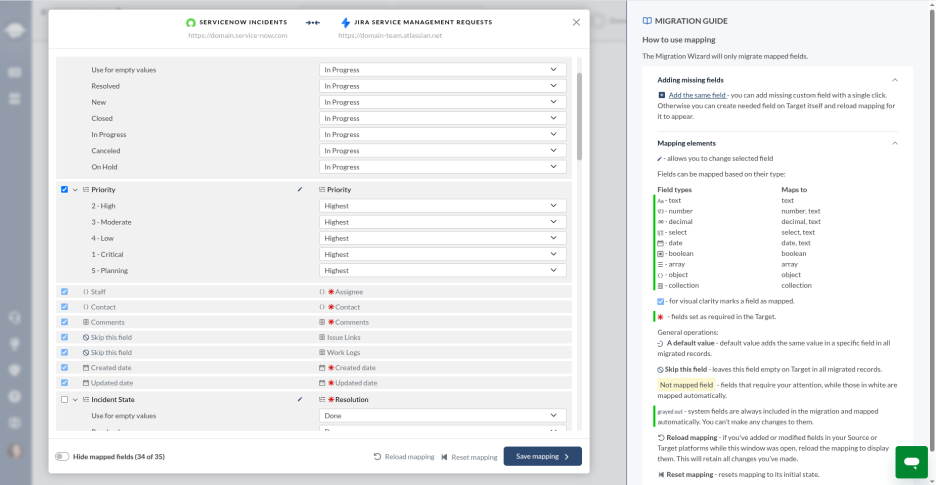
Task: Click the collection icon beside Work Logs
Action: pyautogui.click(x=322, y=352)
